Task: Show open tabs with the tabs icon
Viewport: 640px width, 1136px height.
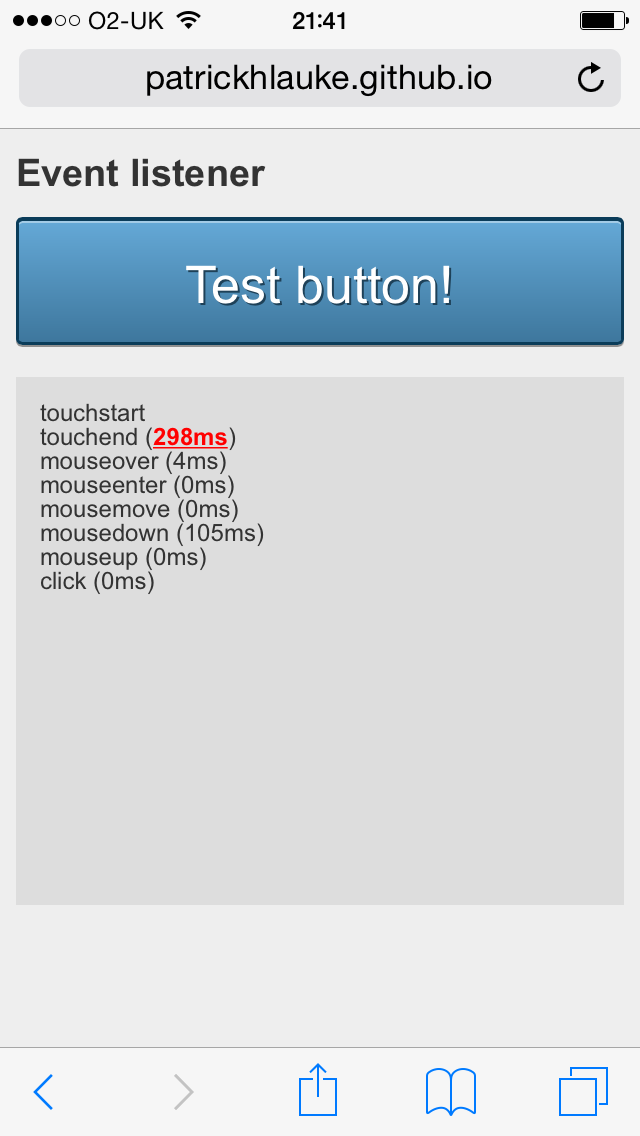Action: pyautogui.click(x=583, y=1090)
